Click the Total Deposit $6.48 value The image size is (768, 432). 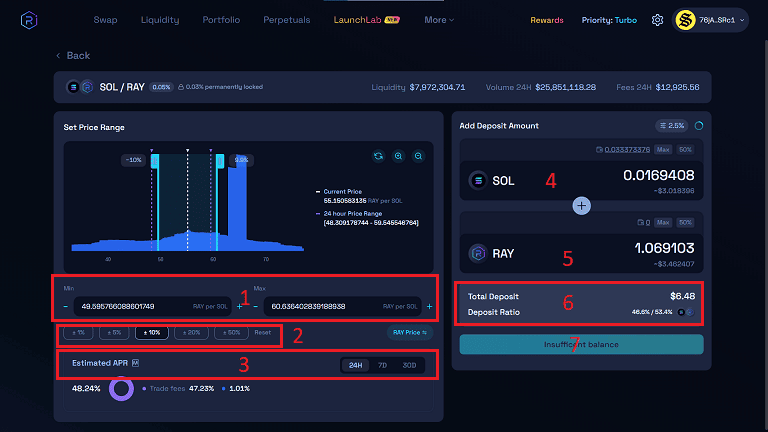[682, 296]
